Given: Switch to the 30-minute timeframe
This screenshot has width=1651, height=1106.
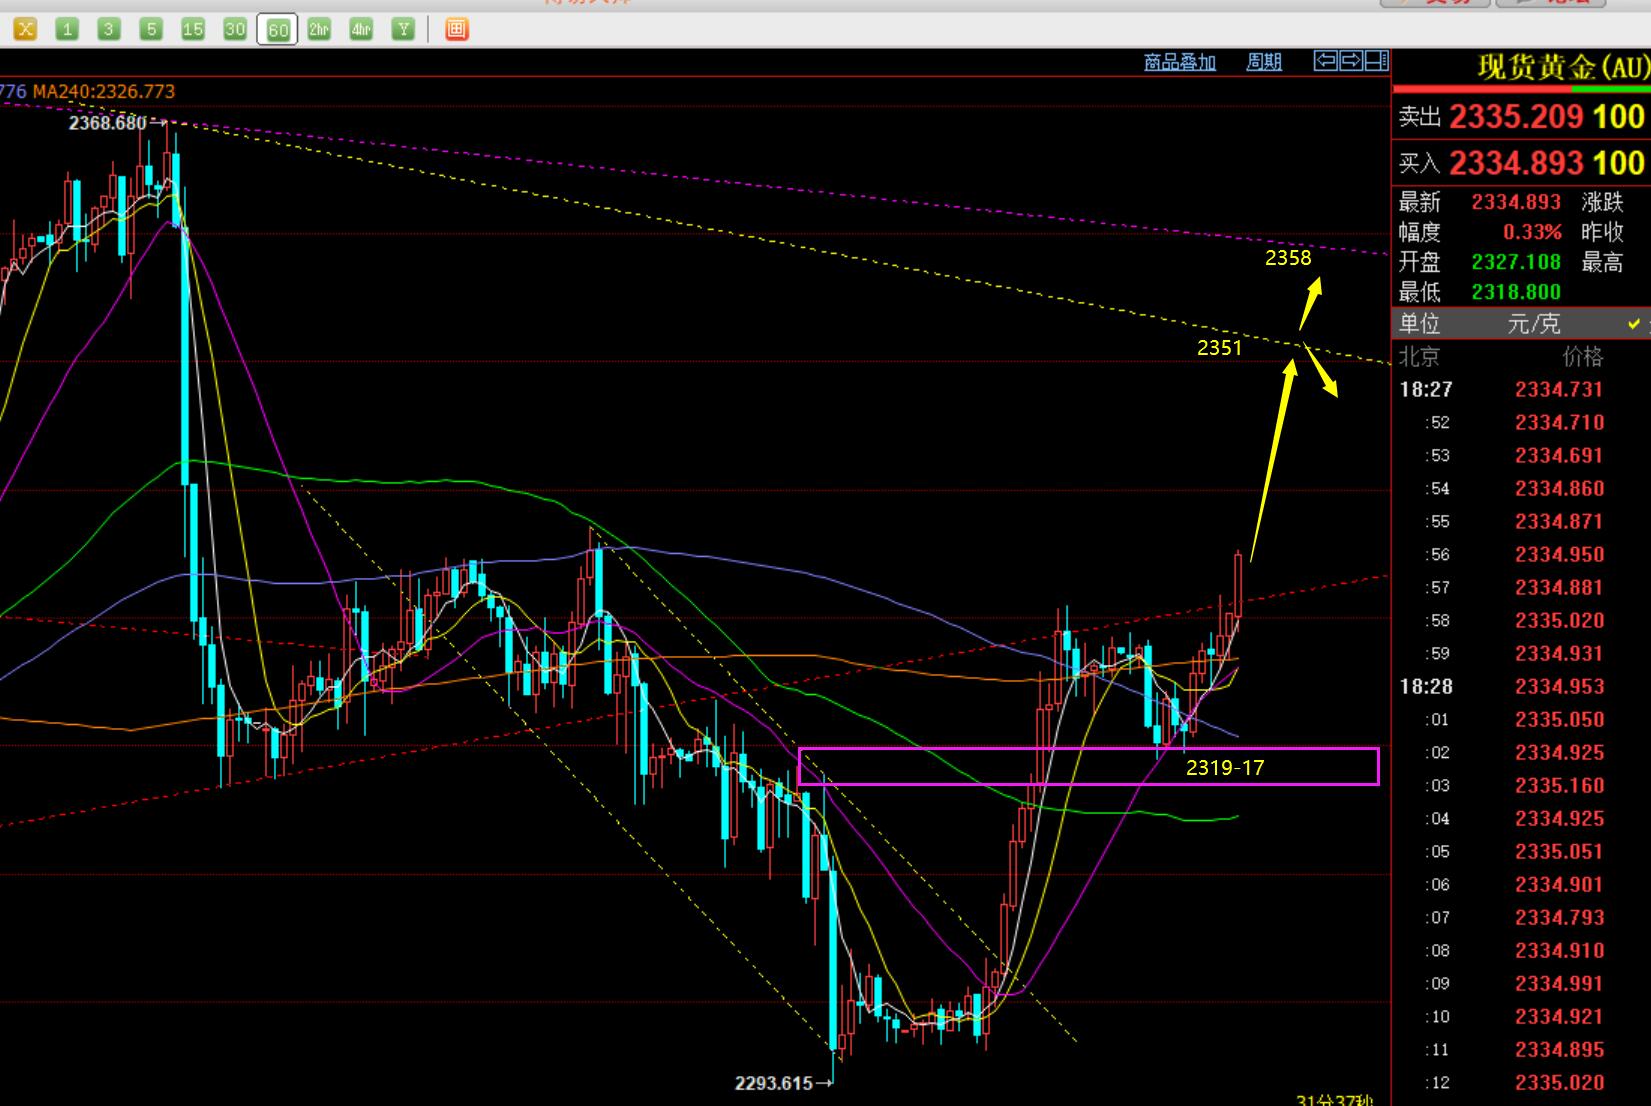Looking at the screenshot, I should point(235,30).
